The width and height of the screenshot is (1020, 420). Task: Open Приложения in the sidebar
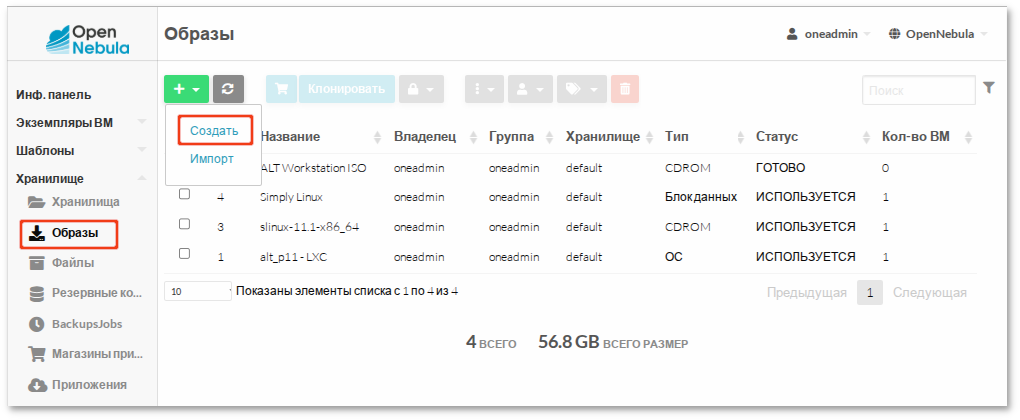[77, 384]
